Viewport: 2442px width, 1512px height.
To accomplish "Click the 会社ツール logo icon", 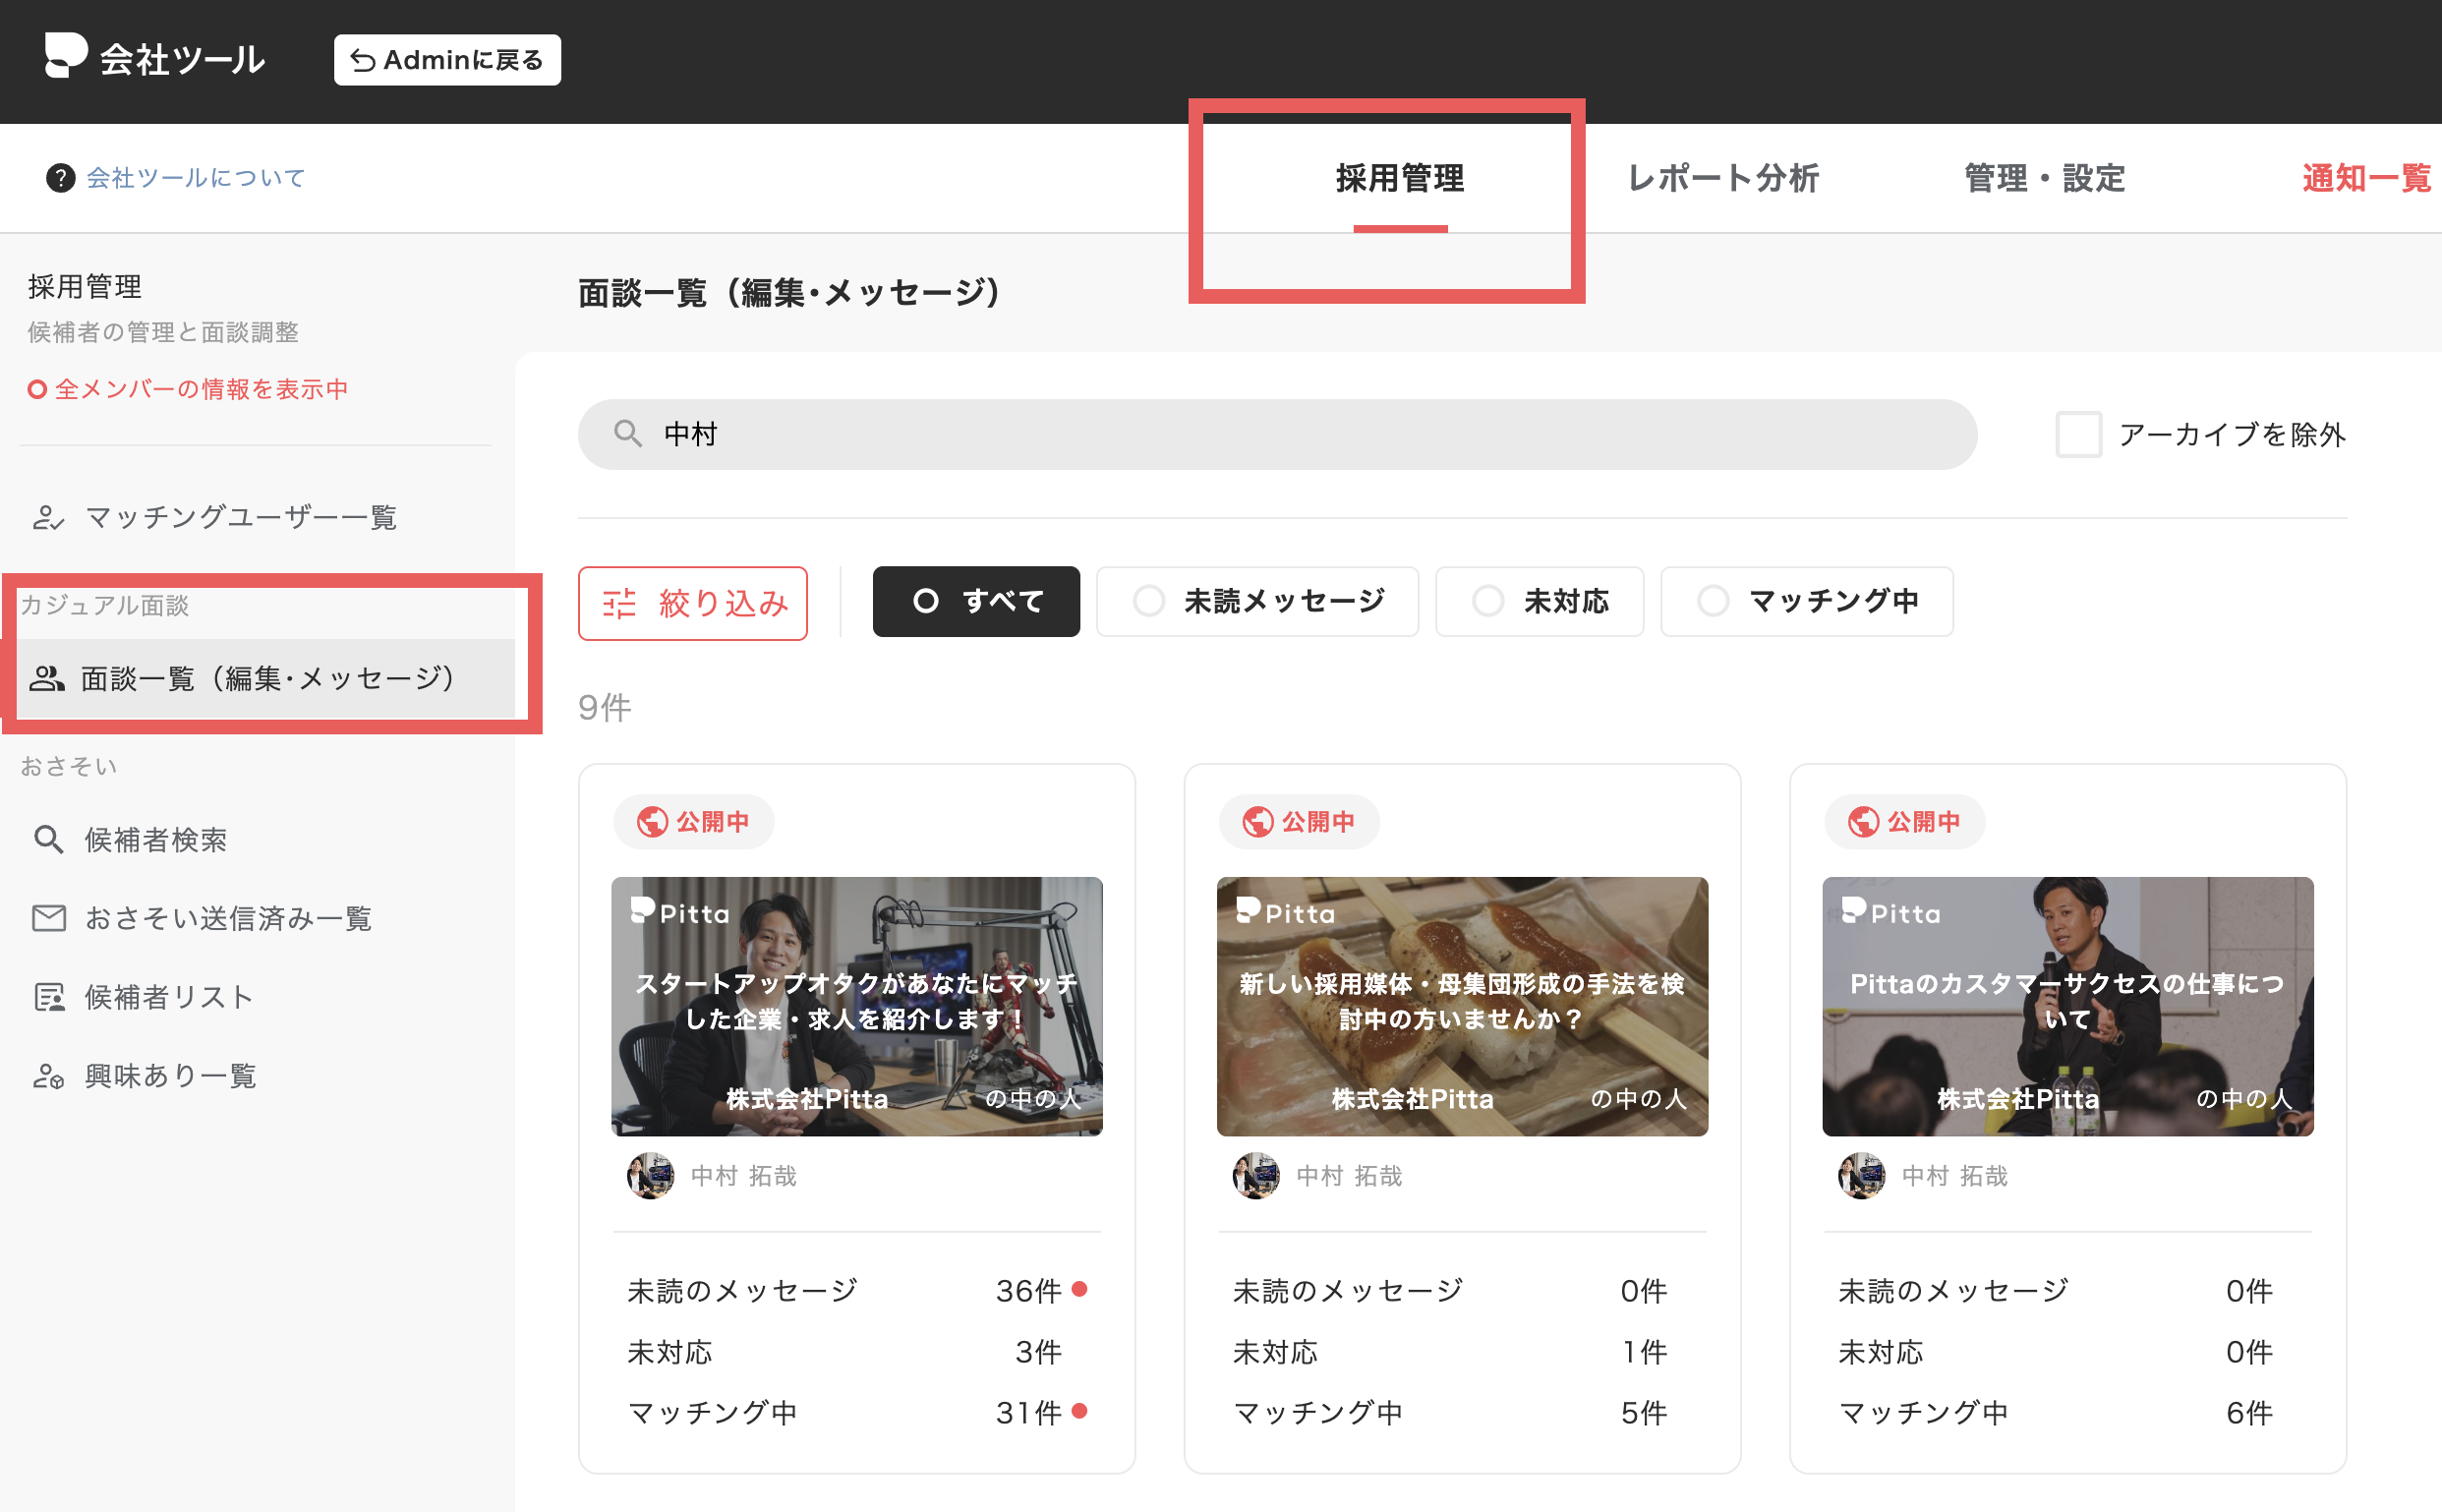I will (x=66, y=56).
